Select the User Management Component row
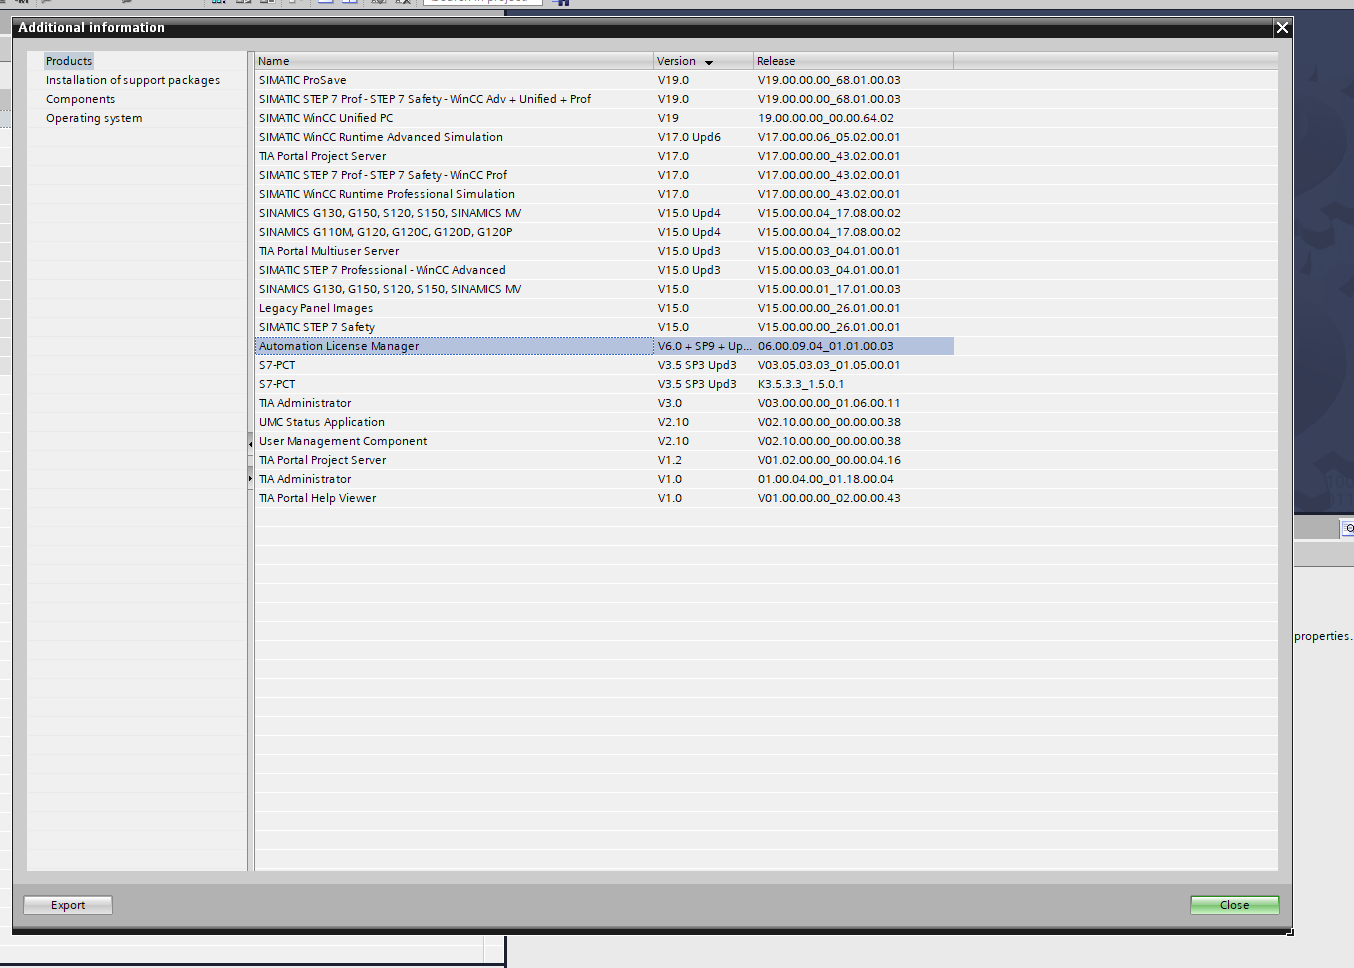 [604, 441]
